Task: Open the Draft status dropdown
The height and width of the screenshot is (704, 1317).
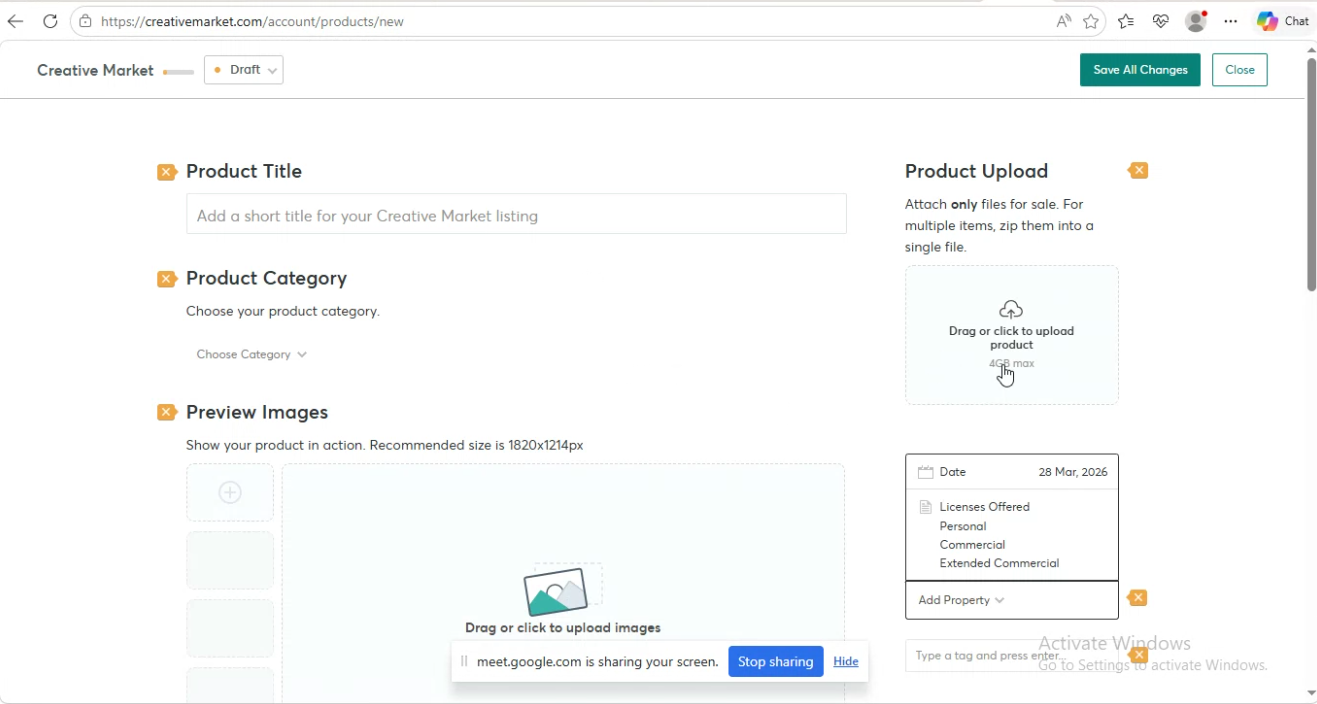Action: click(244, 70)
